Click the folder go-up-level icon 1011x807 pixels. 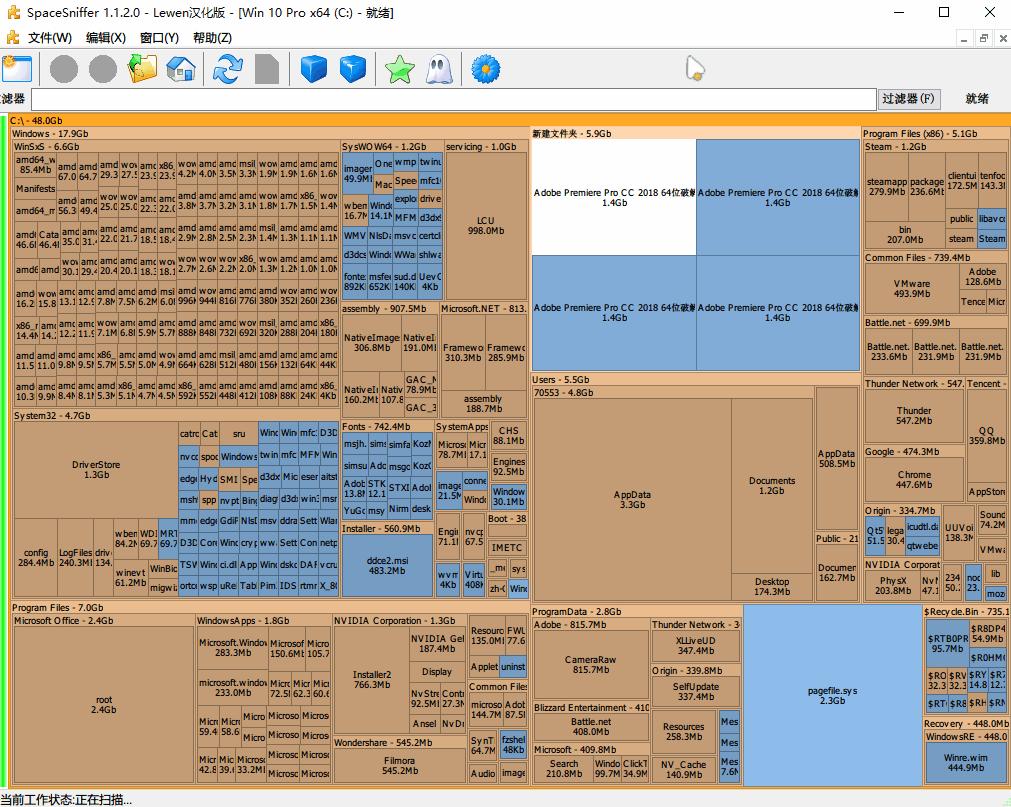click(x=143, y=69)
